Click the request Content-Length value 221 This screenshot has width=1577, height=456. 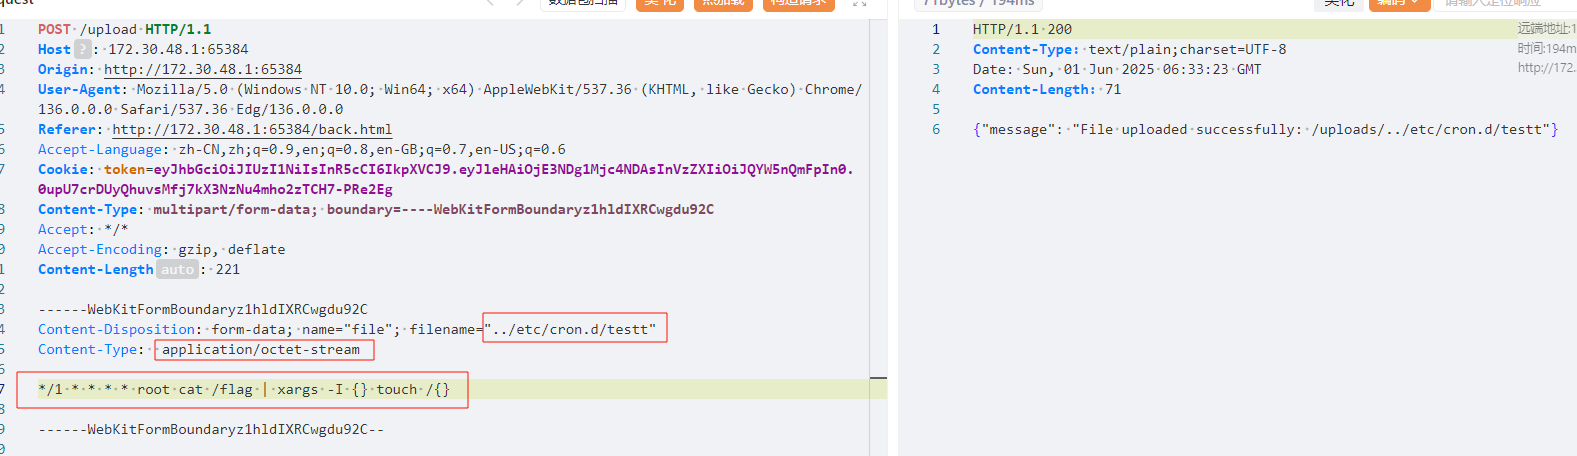click(x=228, y=269)
